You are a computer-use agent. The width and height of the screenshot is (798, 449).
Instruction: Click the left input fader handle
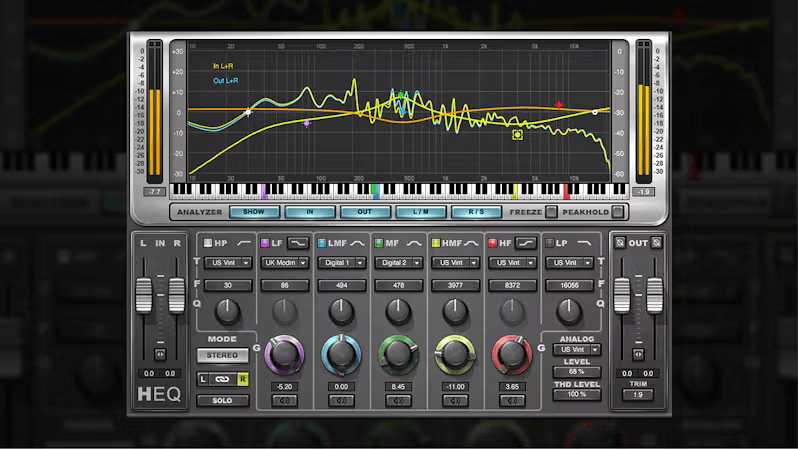click(x=144, y=295)
